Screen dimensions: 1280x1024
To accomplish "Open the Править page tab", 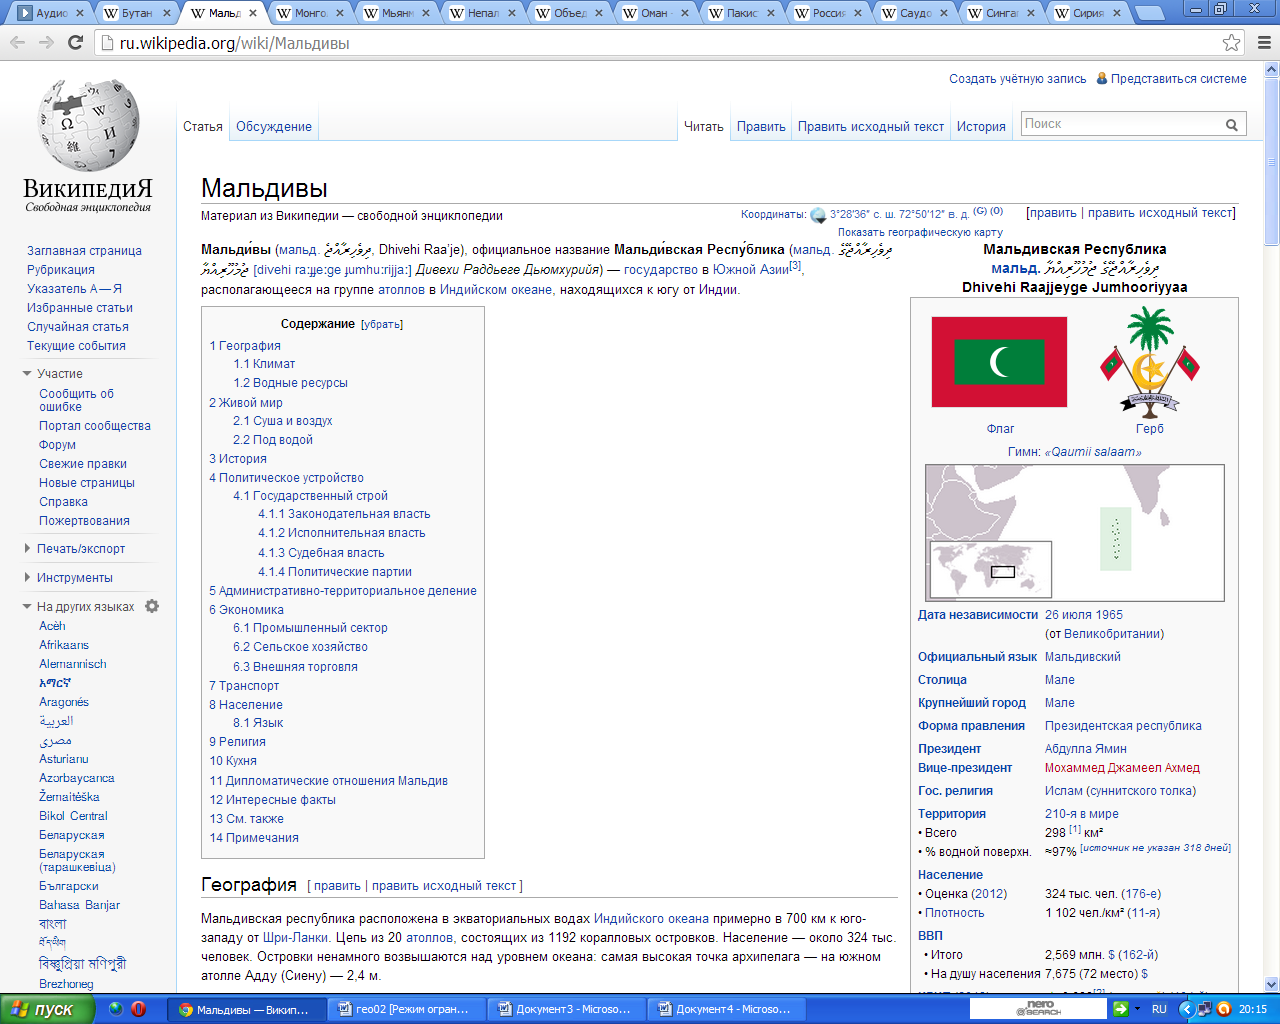I will tap(761, 126).
